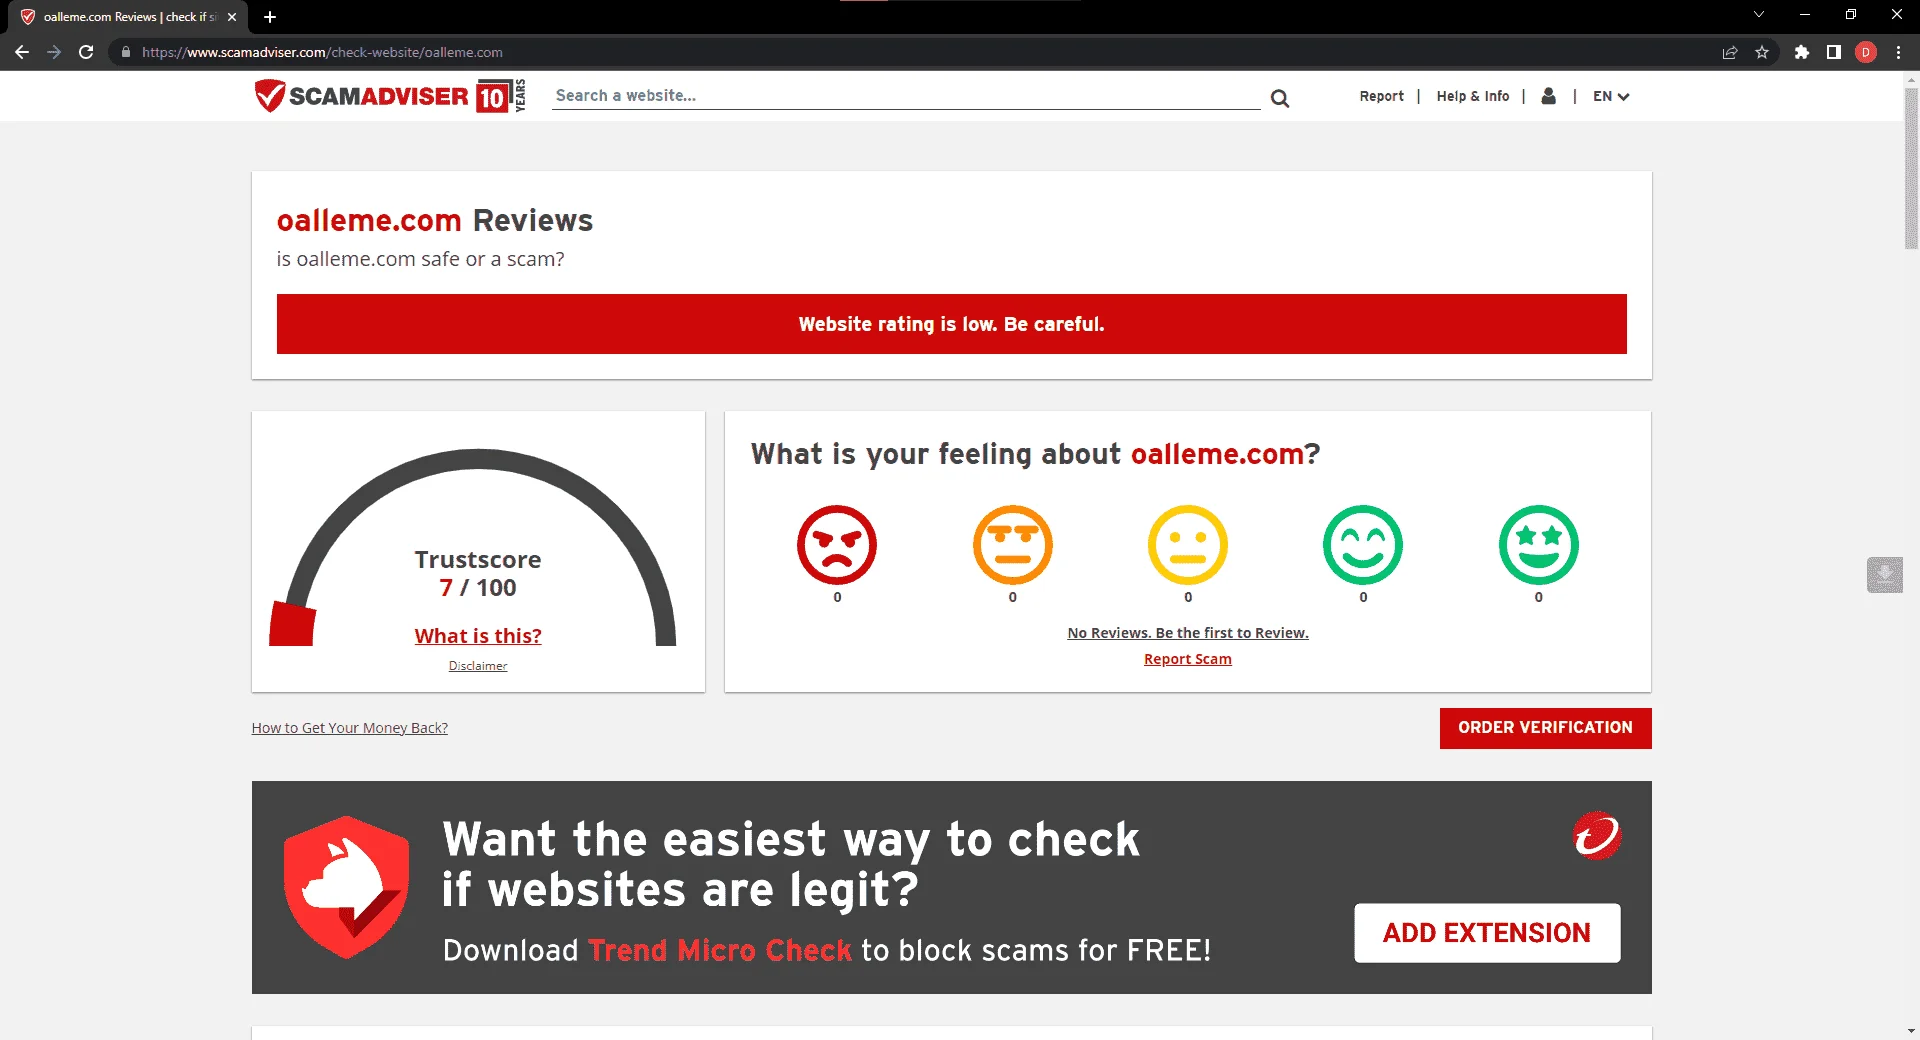View site info via the lock icon
Viewport: 1920px width, 1040px height.
point(125,52)
